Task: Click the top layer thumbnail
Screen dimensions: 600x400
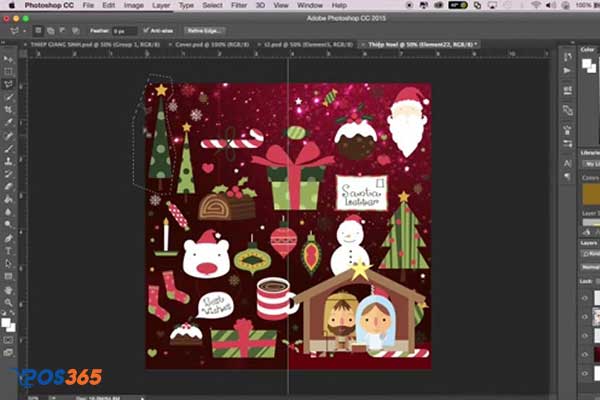Action: coord(597,298)
